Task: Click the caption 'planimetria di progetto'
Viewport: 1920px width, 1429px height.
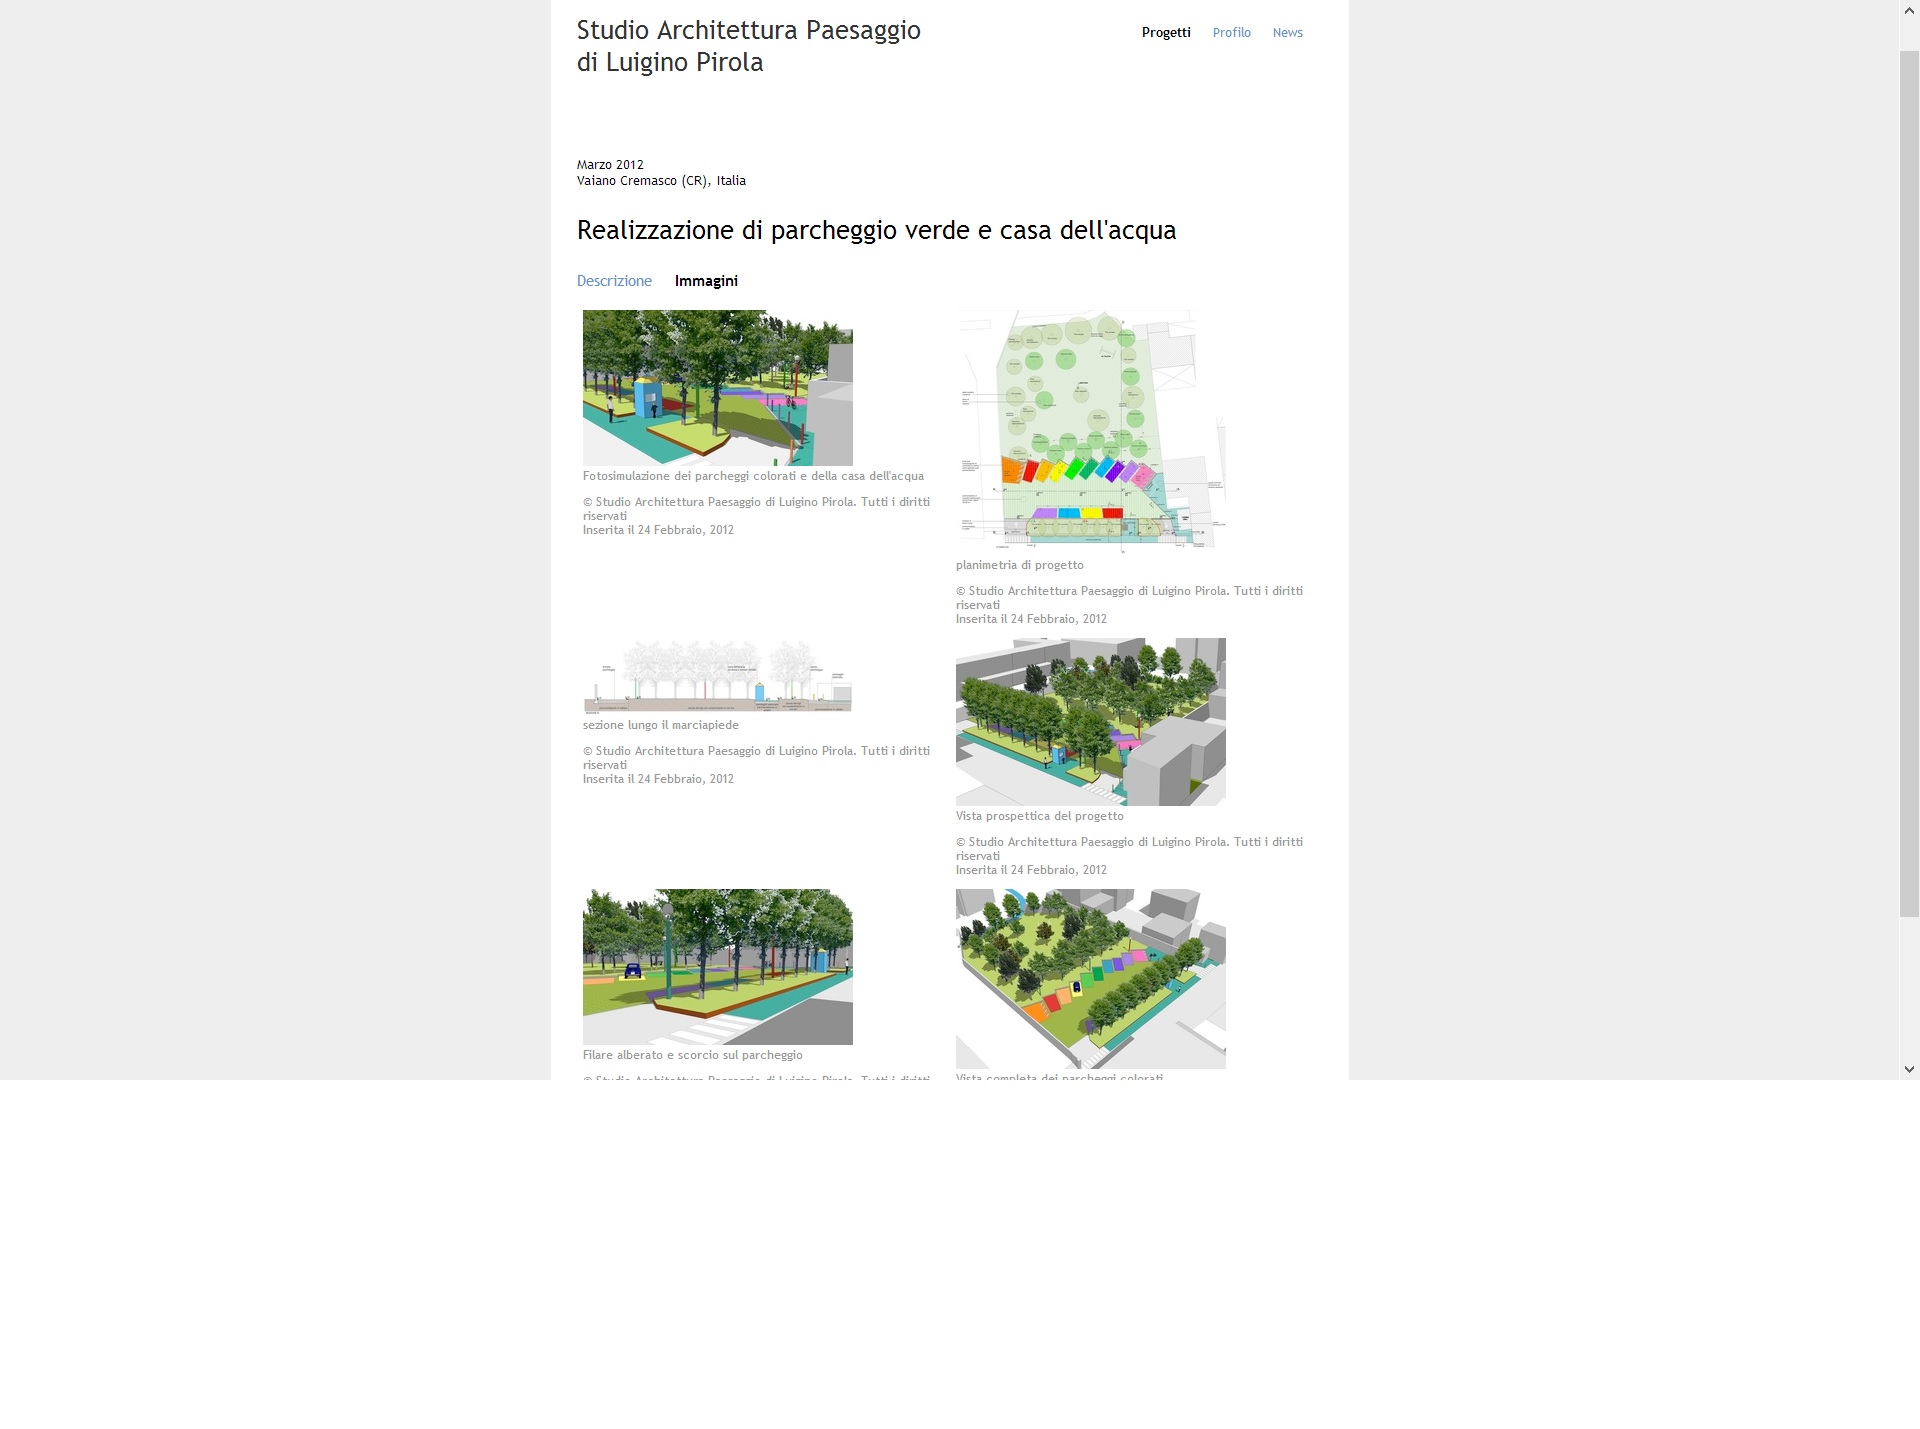Action: click(1019, 565)
